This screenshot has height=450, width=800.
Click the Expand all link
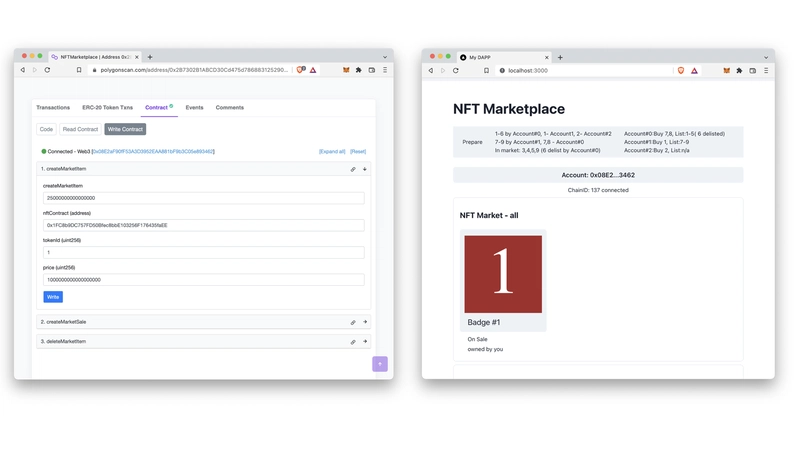click(x=332, y=152)
